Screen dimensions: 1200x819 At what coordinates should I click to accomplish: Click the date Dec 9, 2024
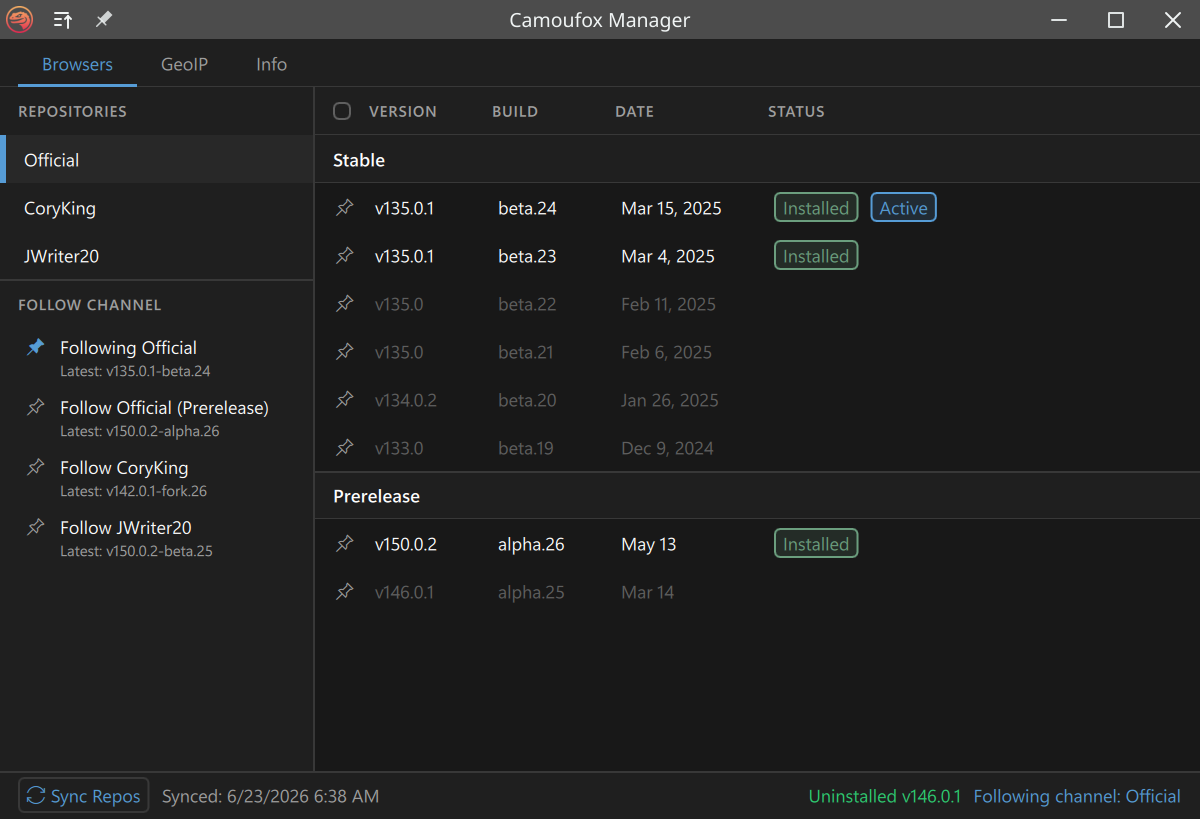pyautogui.click(x=667, y=448)
